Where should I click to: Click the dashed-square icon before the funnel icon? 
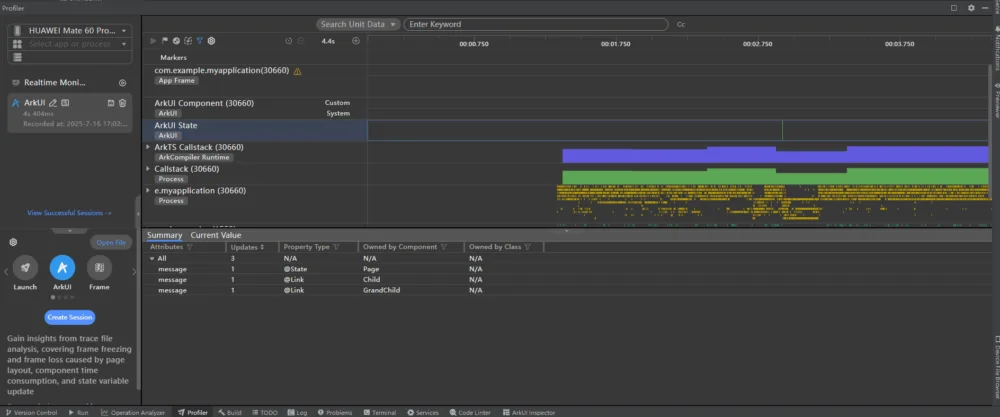188,41
